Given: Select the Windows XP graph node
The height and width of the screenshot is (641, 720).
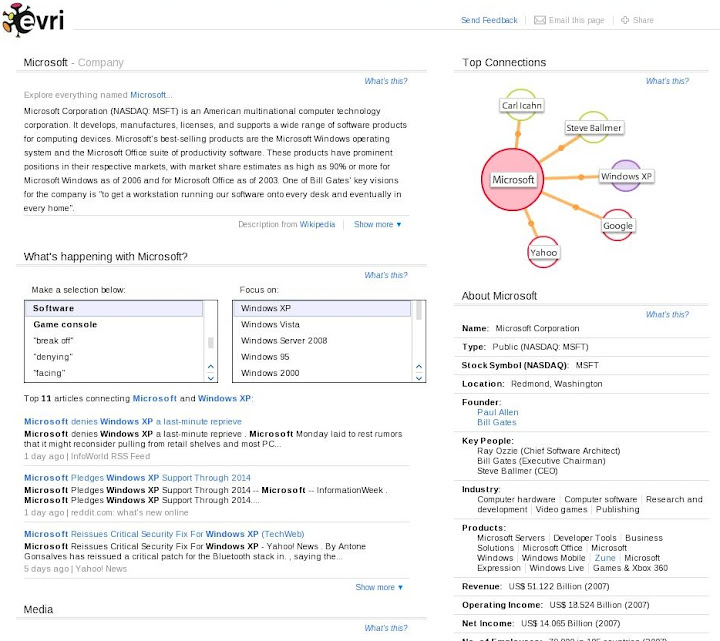Looking at the screenshot, I should 626,176.
